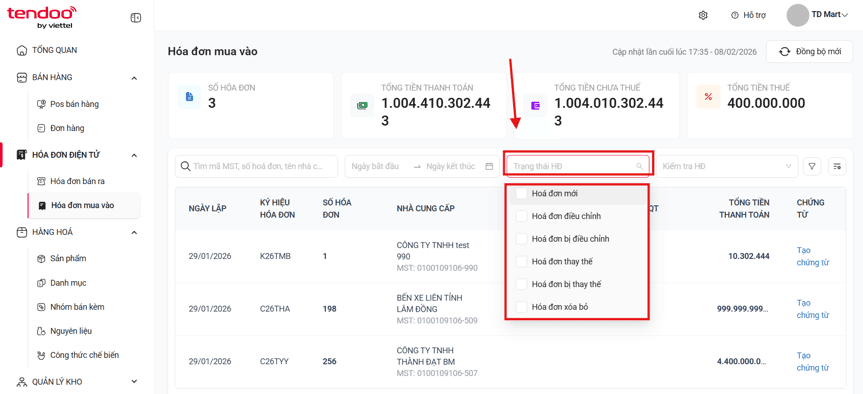The image size is (863, 394).
Task: Click the Nhóm bán kèm icon
Action: point(40,307)
